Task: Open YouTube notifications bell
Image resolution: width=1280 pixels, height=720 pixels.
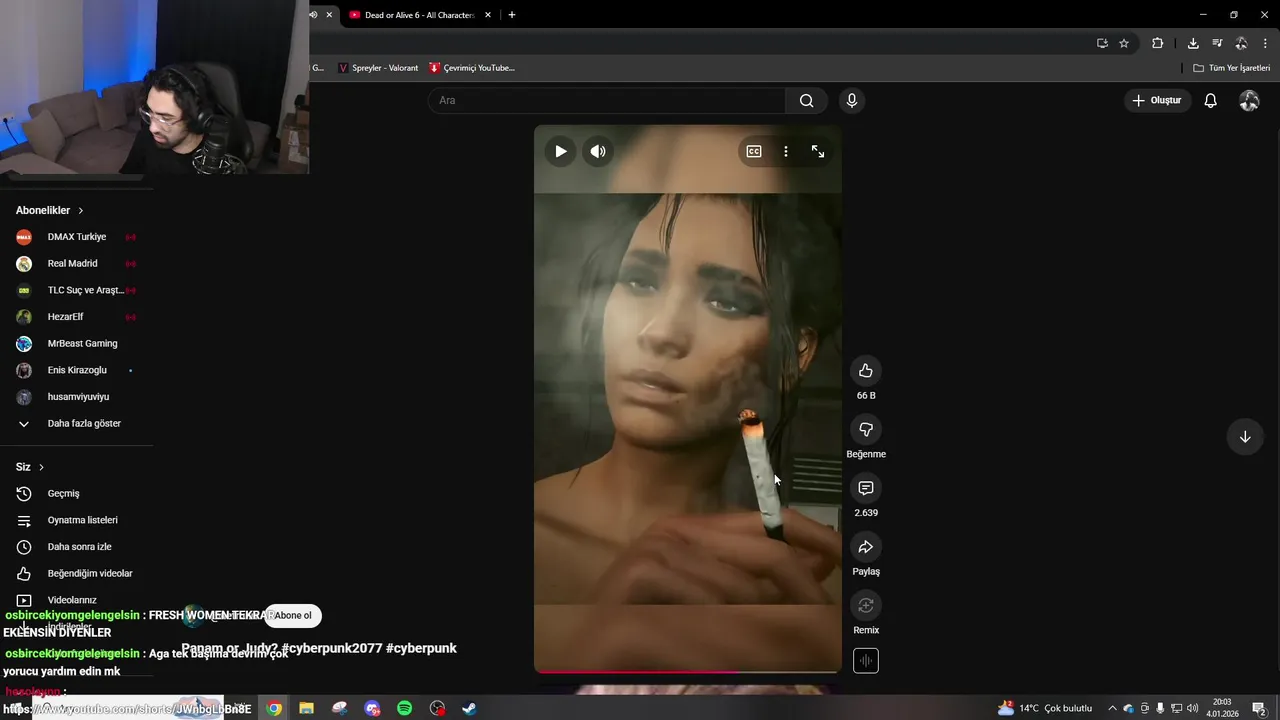Action: [x=1210, y=100]
